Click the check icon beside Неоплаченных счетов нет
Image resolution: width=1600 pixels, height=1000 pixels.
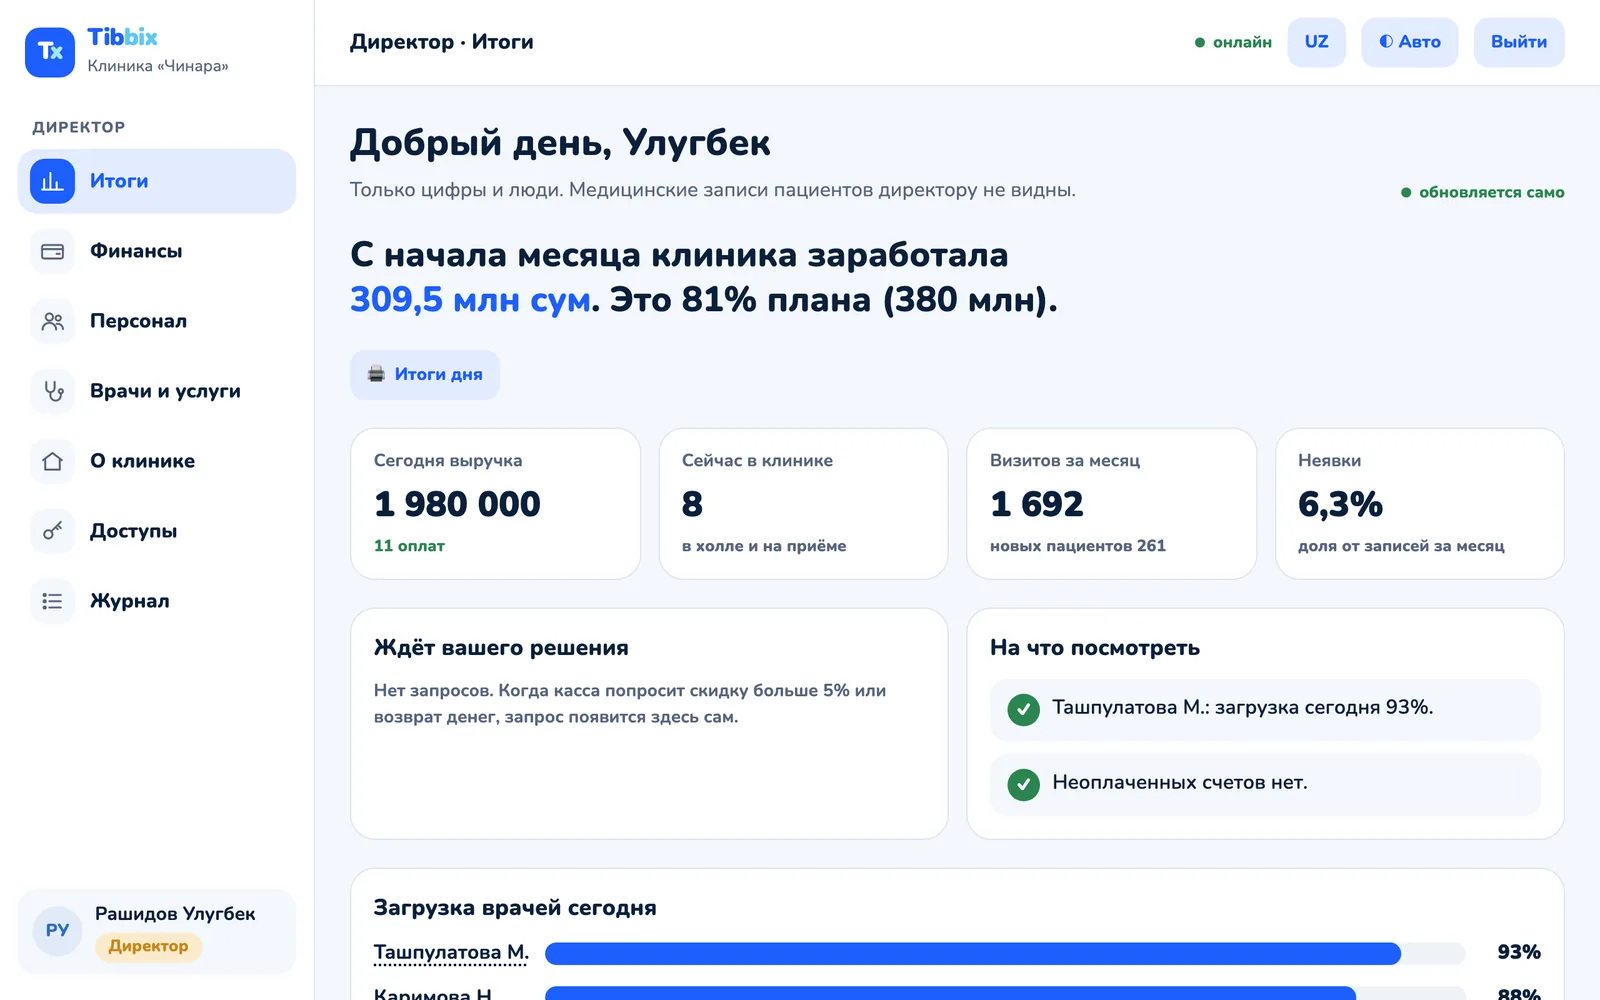pos(1023,785)
